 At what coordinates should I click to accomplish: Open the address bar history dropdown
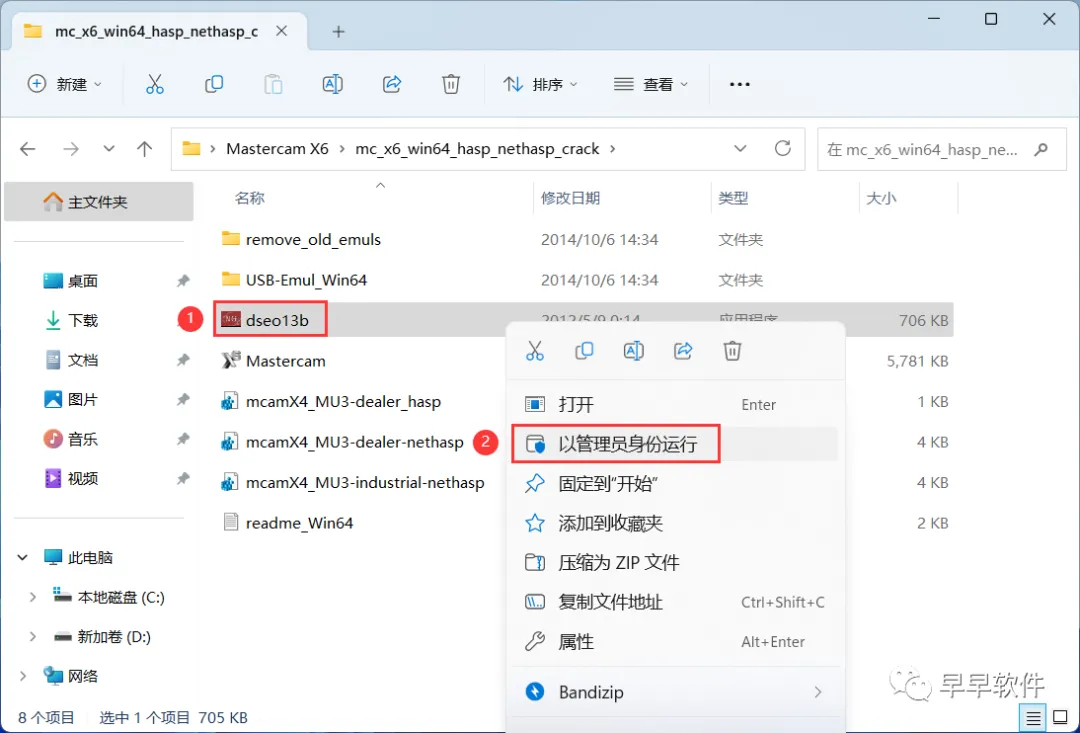(740, 148)
